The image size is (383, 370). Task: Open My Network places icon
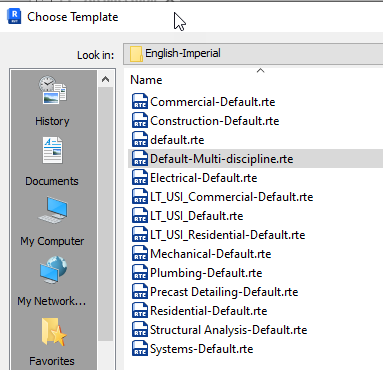point(53,270)
